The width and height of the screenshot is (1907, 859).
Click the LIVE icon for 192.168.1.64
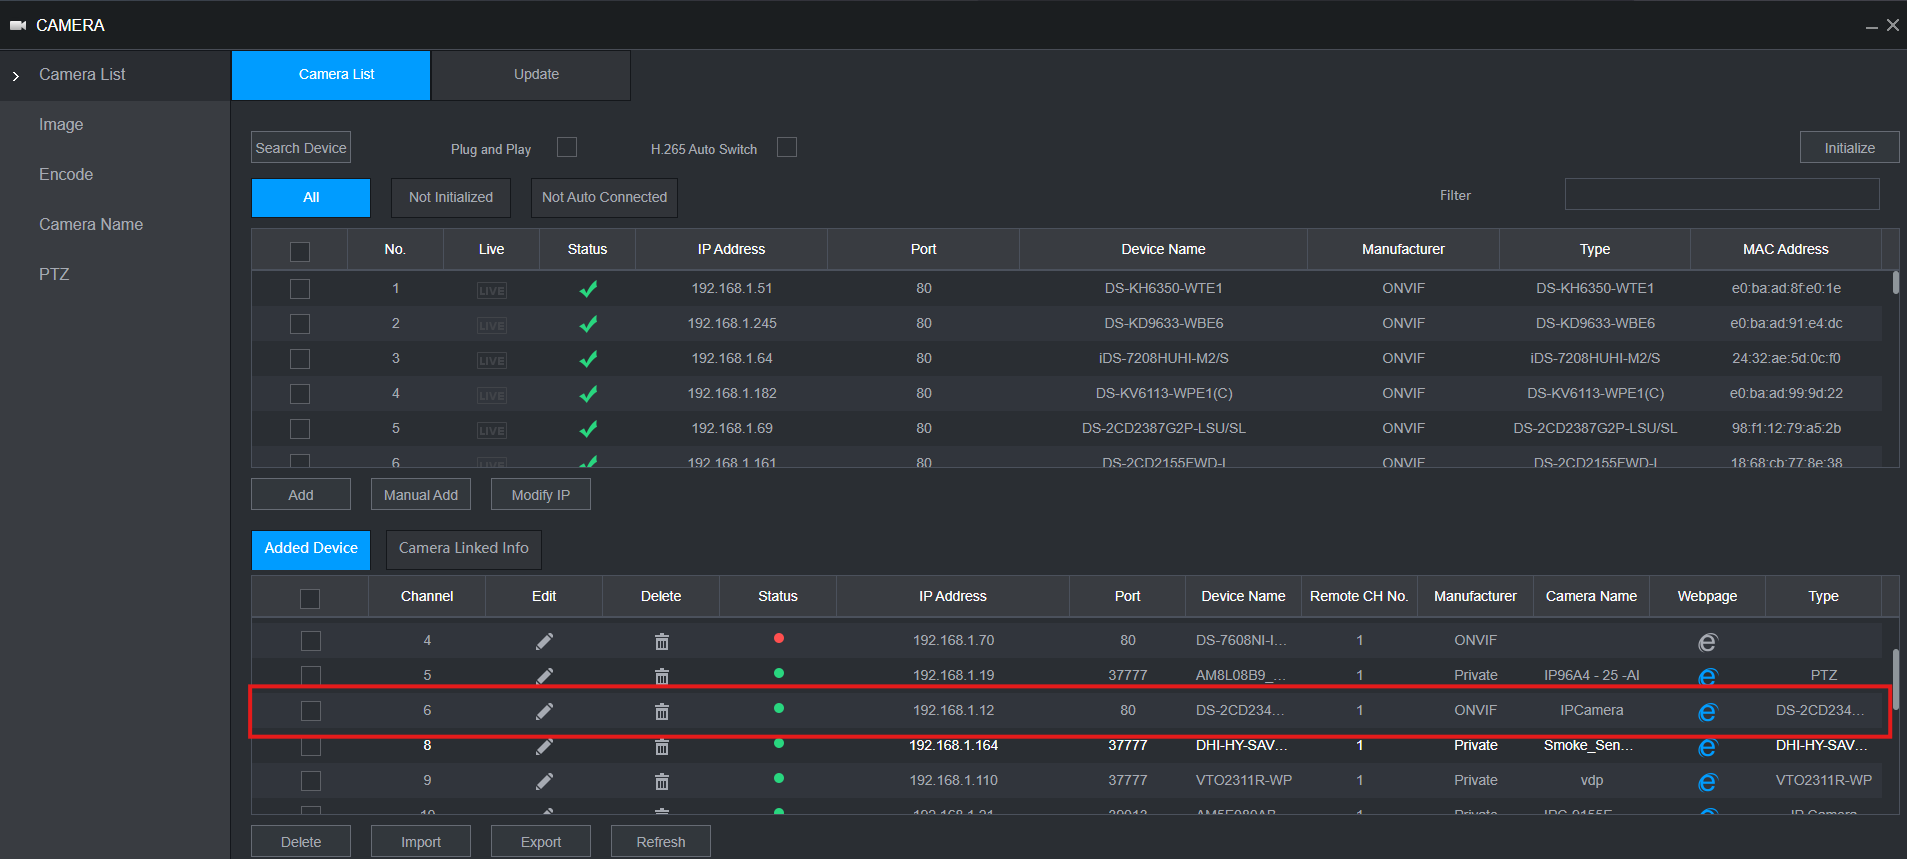(x=491, y=360)
